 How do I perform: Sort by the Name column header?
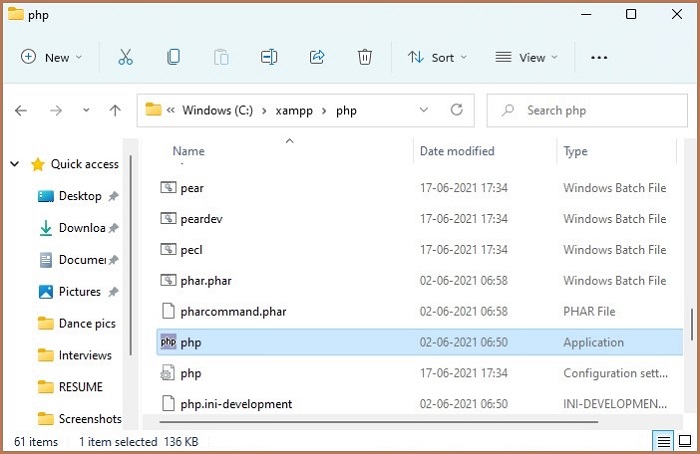click(188, 151)
